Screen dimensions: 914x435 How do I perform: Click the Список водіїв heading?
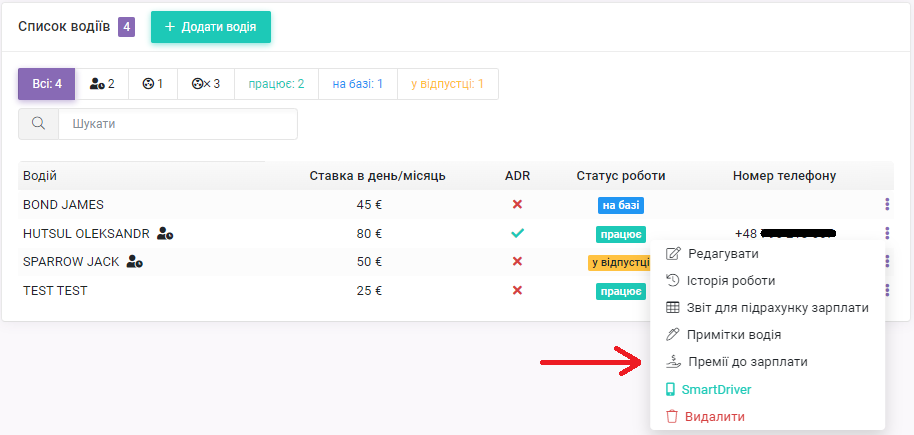pyautogui.click(x=64, y=27)
